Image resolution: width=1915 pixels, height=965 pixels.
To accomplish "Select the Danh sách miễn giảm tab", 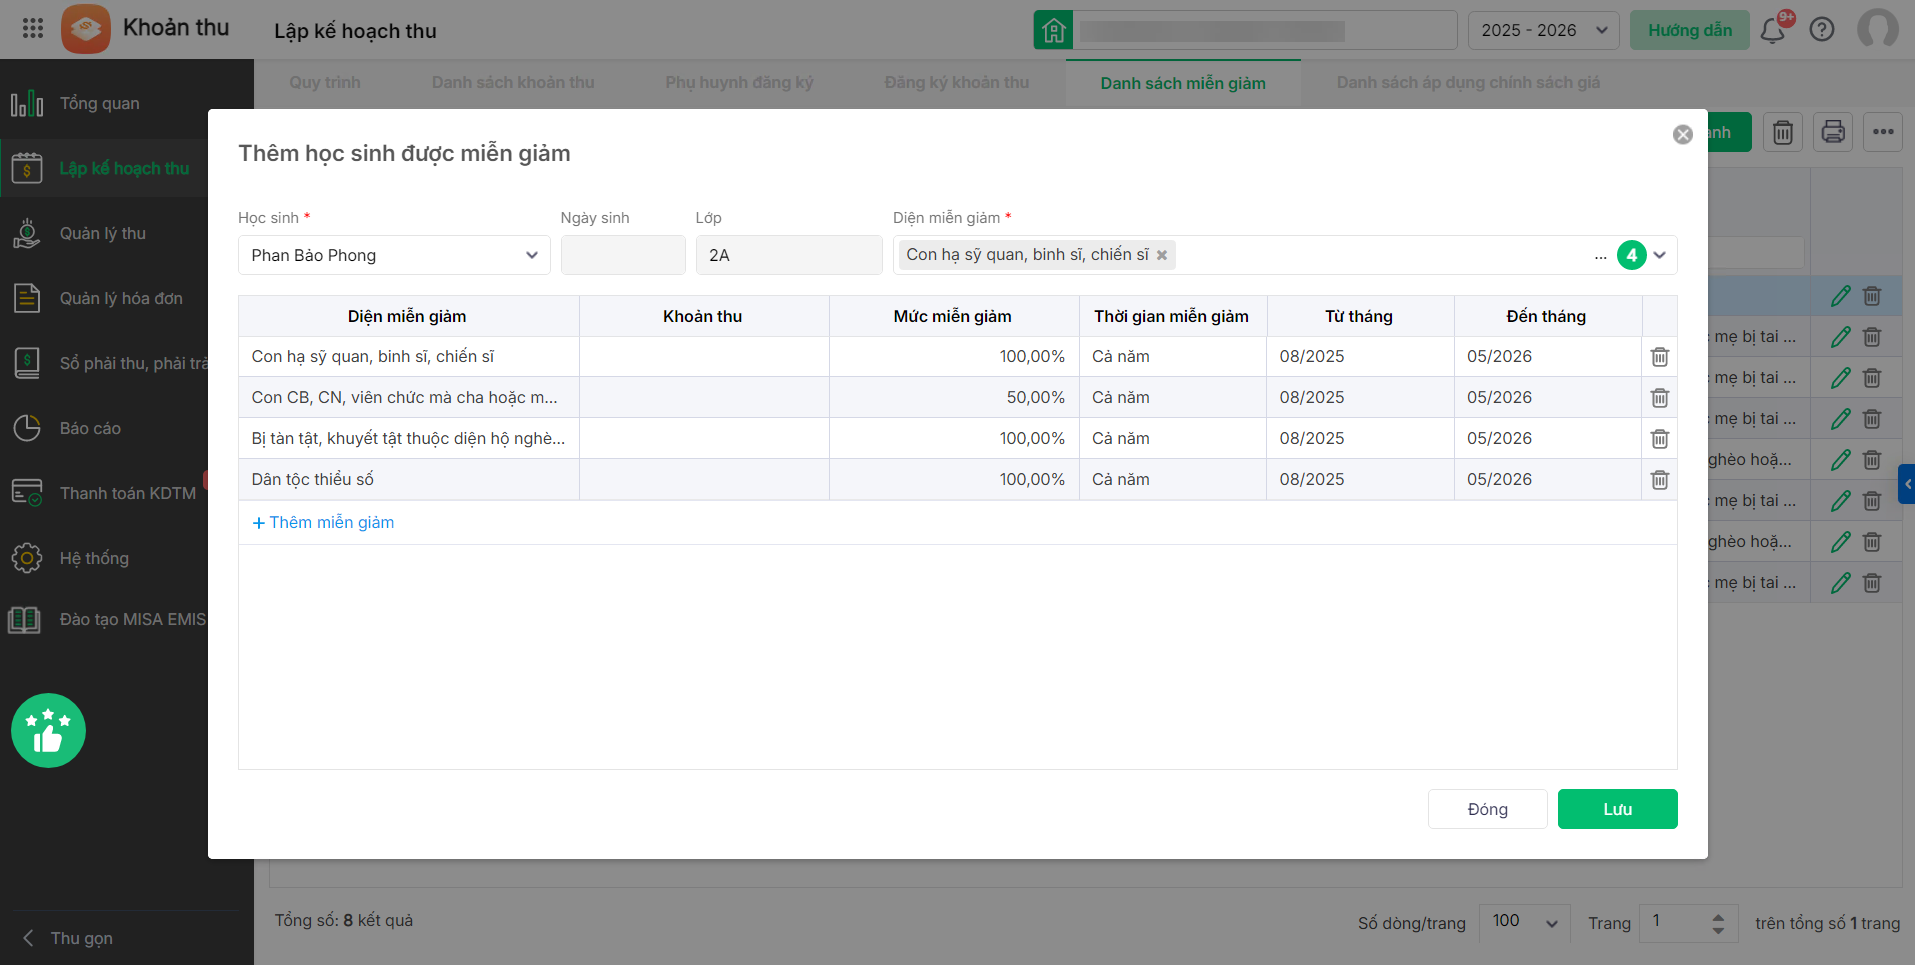I will pos(1183,83).
